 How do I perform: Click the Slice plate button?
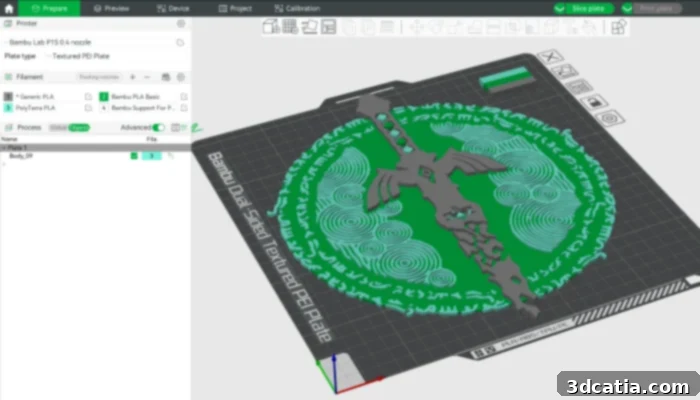click(x=588, y=8)
